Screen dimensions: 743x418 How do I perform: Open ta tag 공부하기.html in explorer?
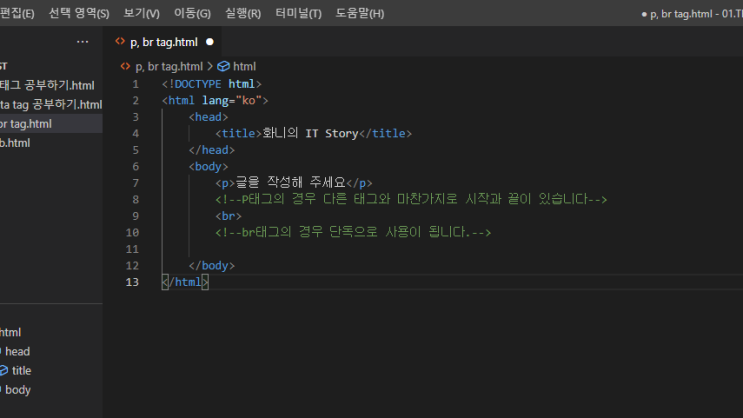click(51, 104)
